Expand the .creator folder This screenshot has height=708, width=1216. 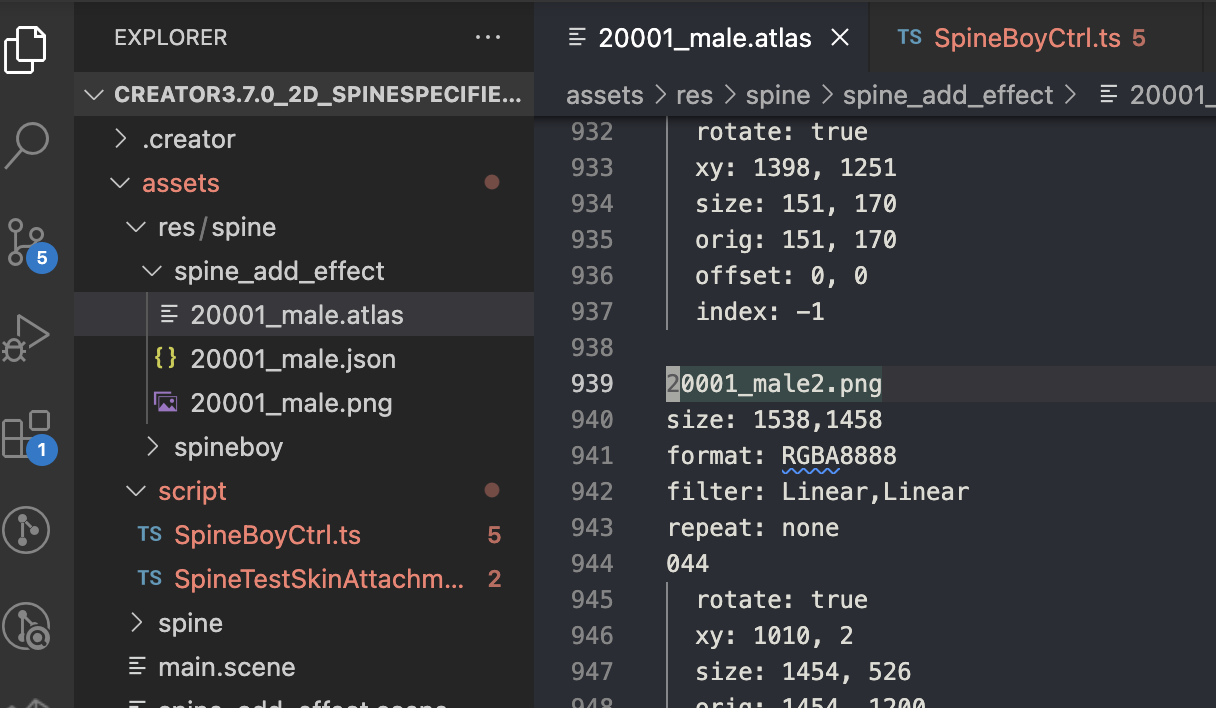[122, 139]
